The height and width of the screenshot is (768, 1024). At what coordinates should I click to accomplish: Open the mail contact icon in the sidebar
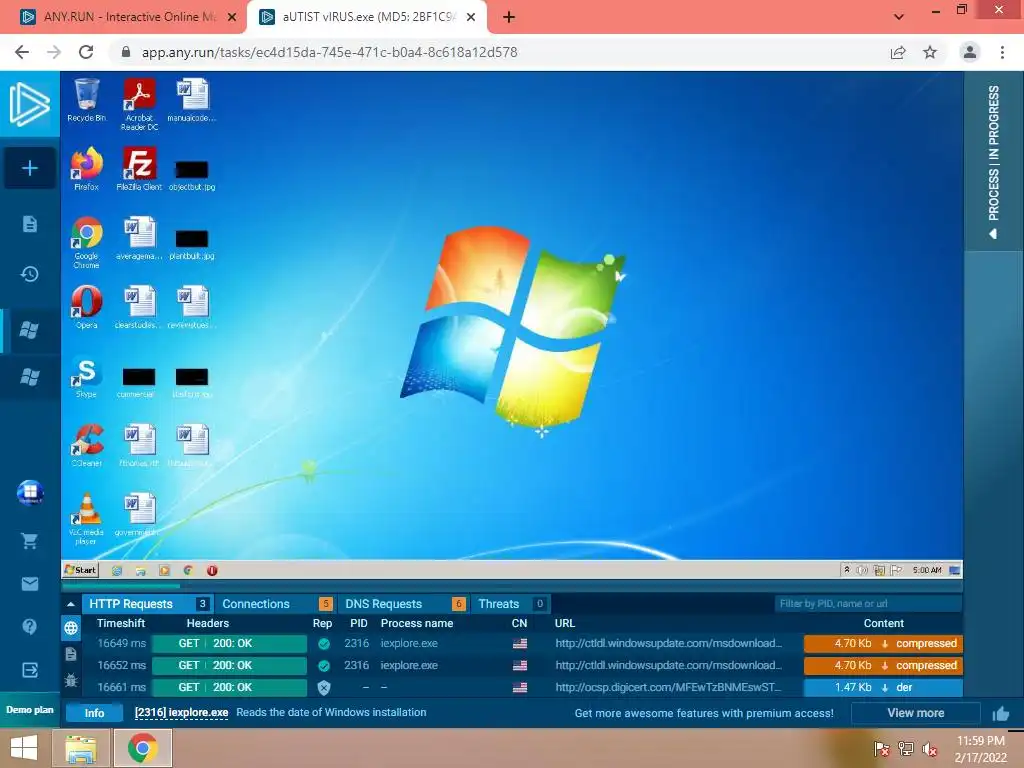pos(29,584)
